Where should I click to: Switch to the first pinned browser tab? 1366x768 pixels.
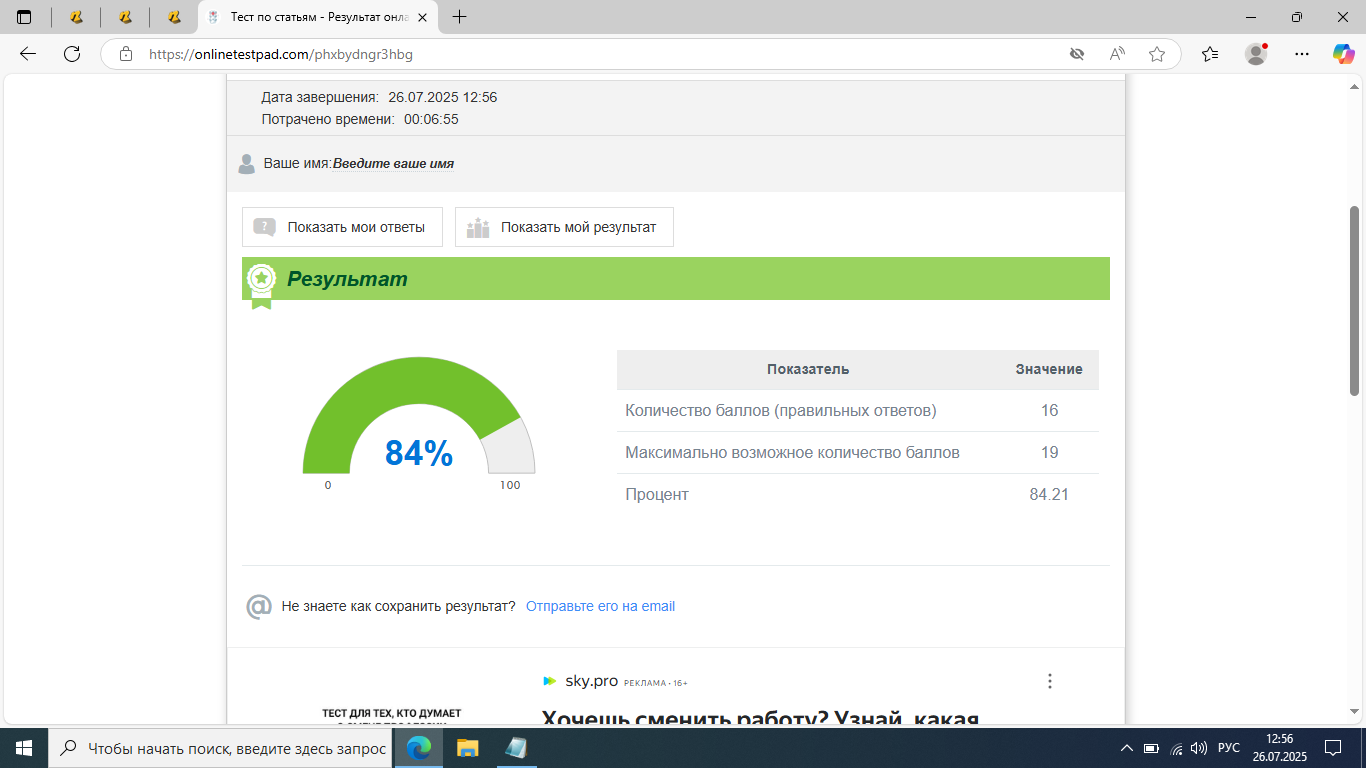click(x=76, y=17)
